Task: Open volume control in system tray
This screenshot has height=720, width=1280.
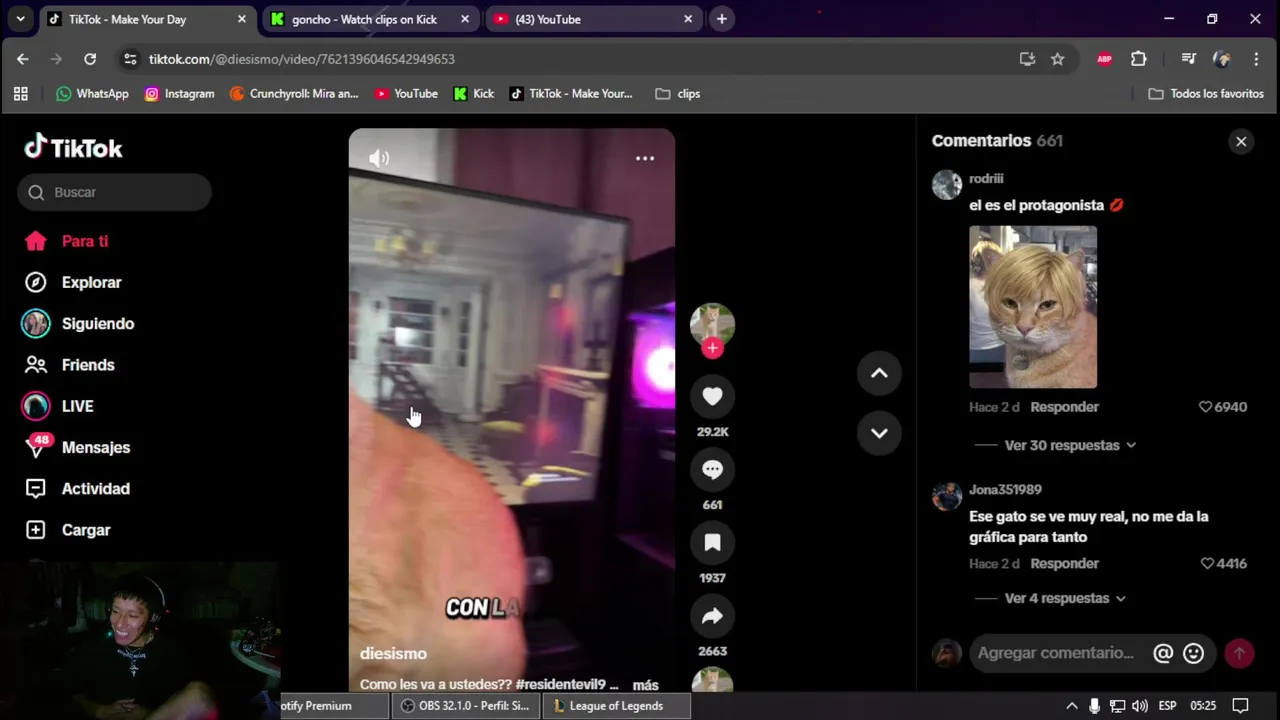Action: [1140, 706]
